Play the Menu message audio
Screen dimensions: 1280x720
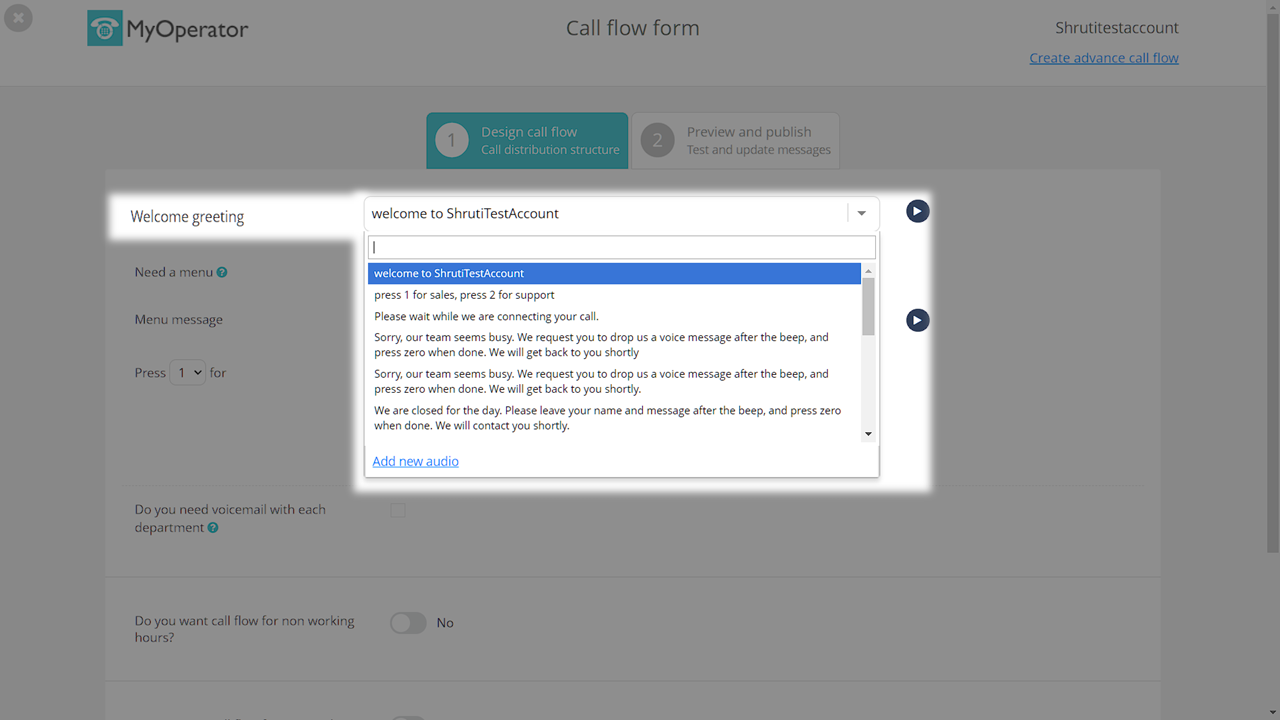[917, 320]
